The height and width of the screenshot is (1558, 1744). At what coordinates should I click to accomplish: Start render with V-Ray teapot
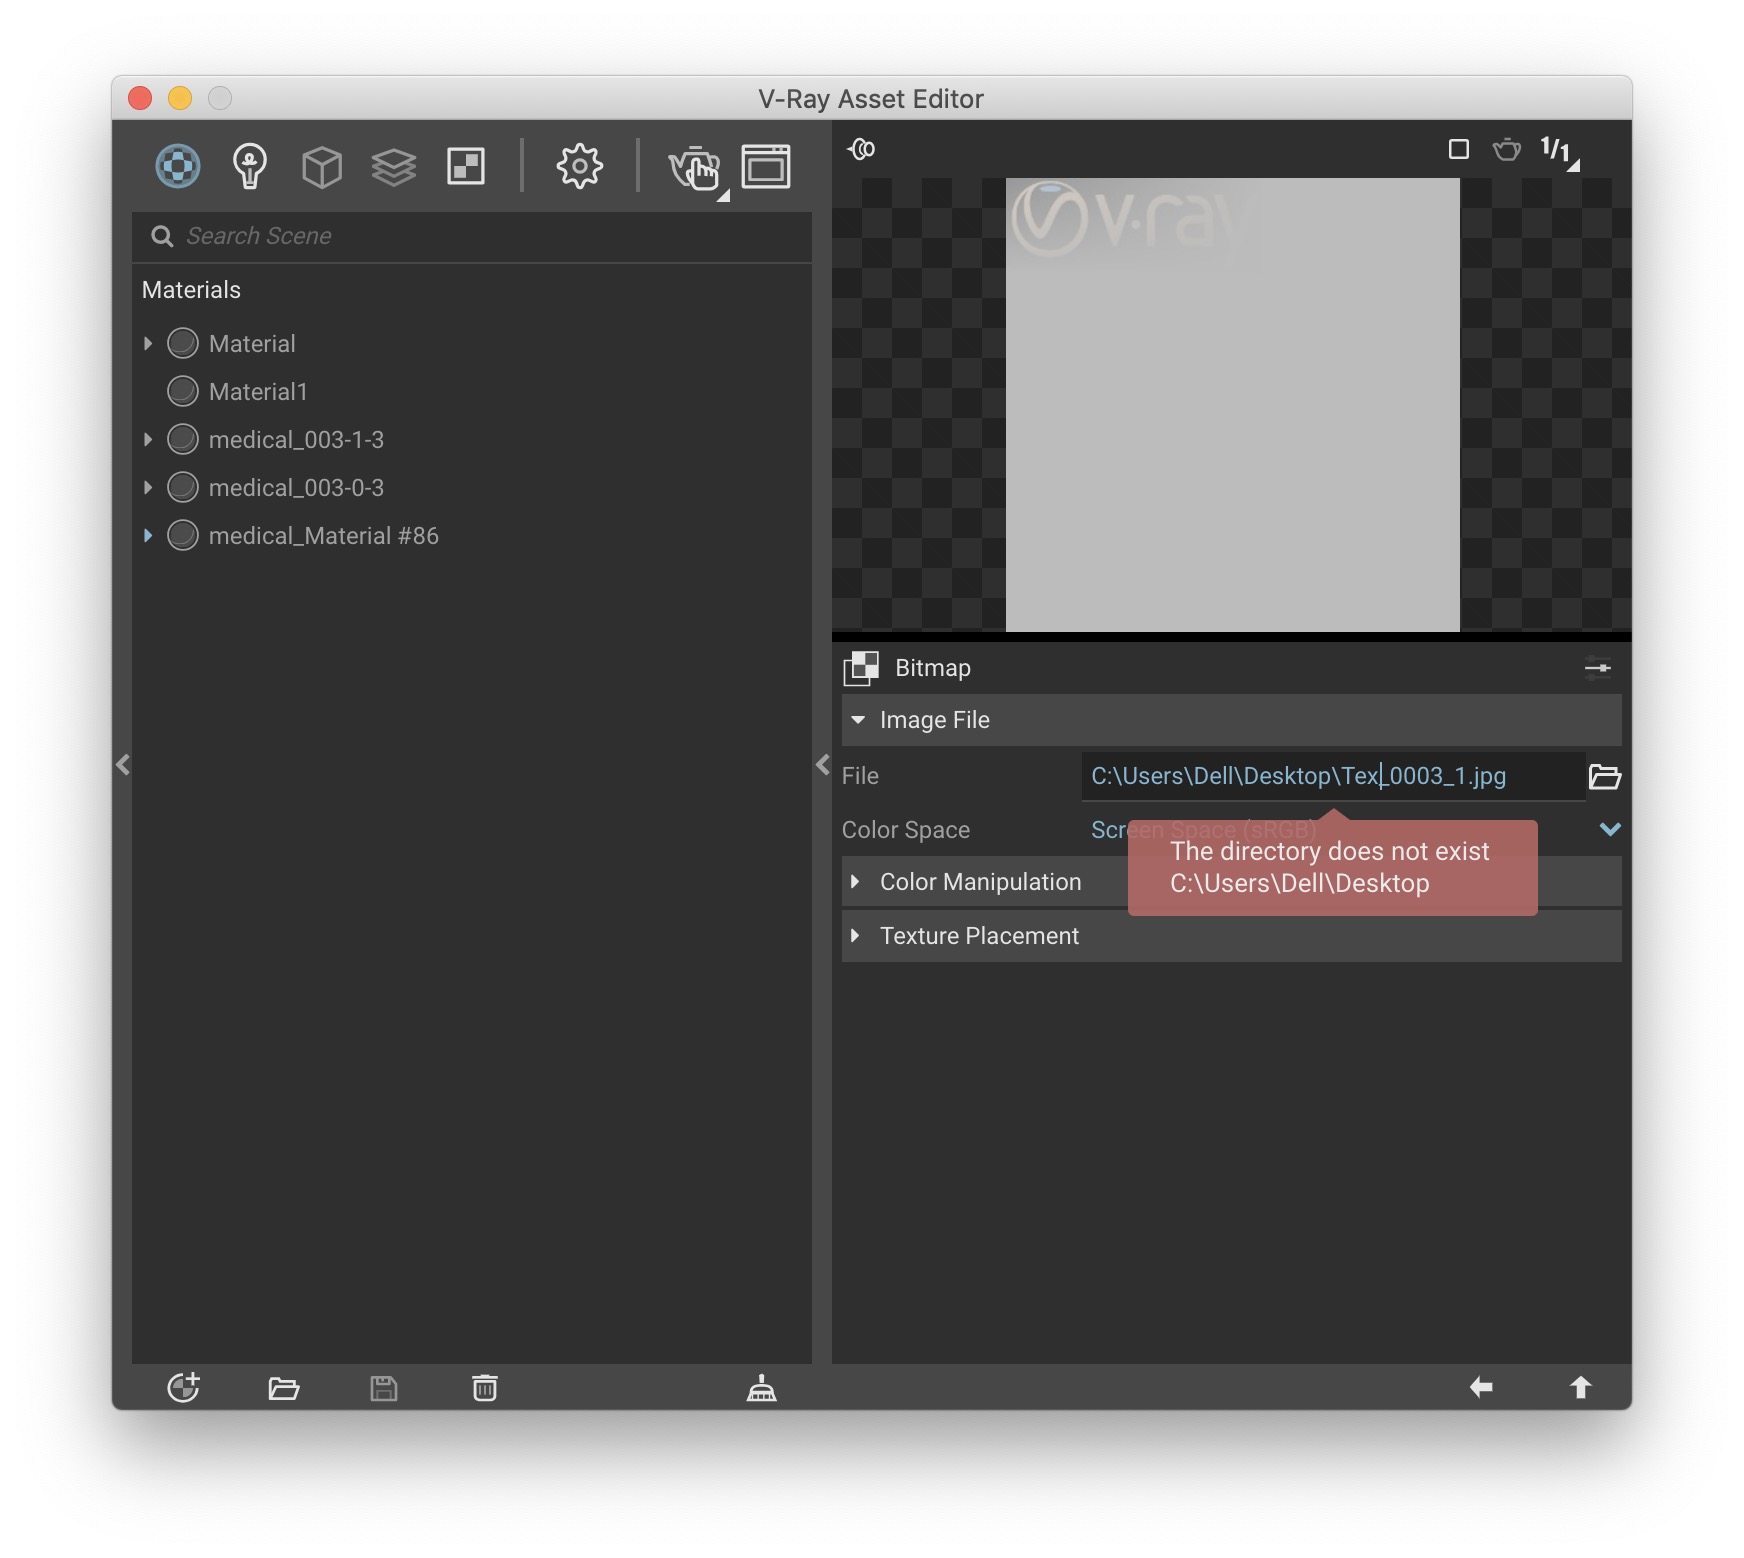(696, 167)
